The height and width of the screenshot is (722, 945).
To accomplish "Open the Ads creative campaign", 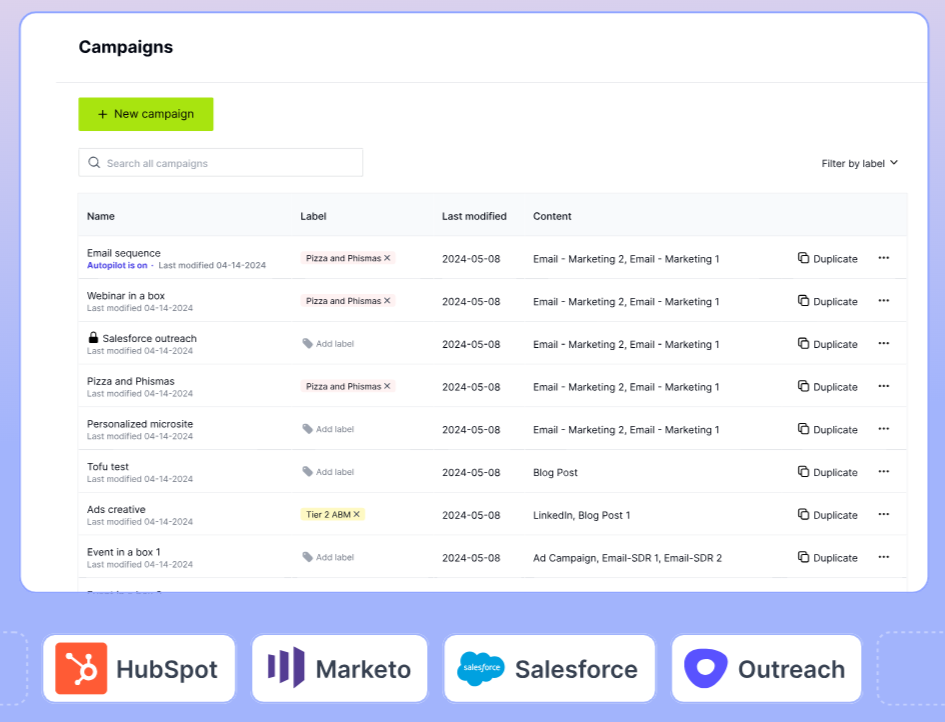I will 116,510.
